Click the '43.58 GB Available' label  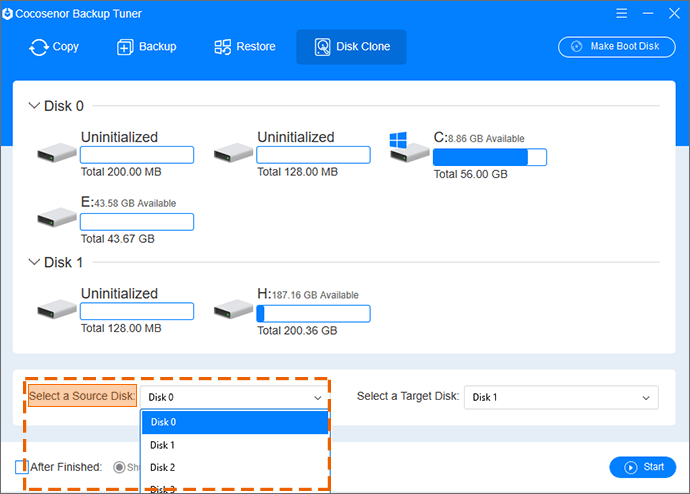[135, 204]
